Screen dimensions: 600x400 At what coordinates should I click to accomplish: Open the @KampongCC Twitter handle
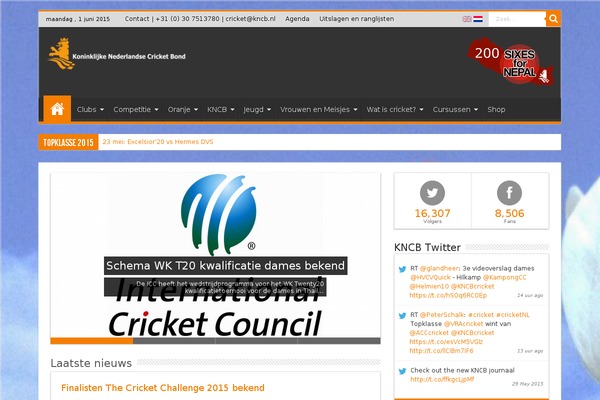pos(504,278)
